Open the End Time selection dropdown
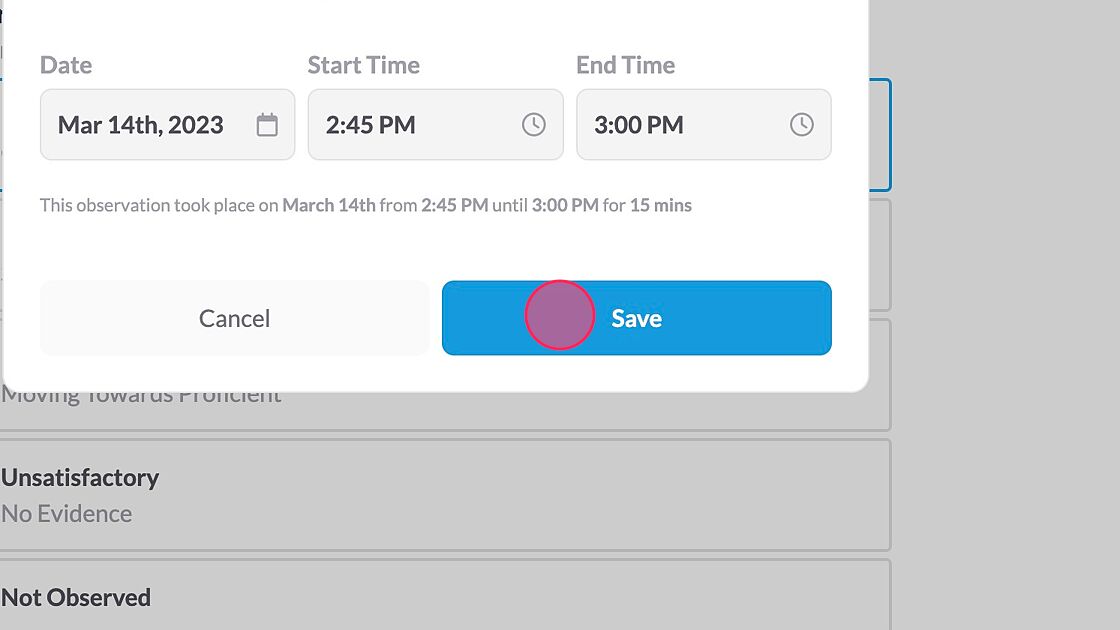Screen dimensions: 1120x630 click(x=704, y=124)
